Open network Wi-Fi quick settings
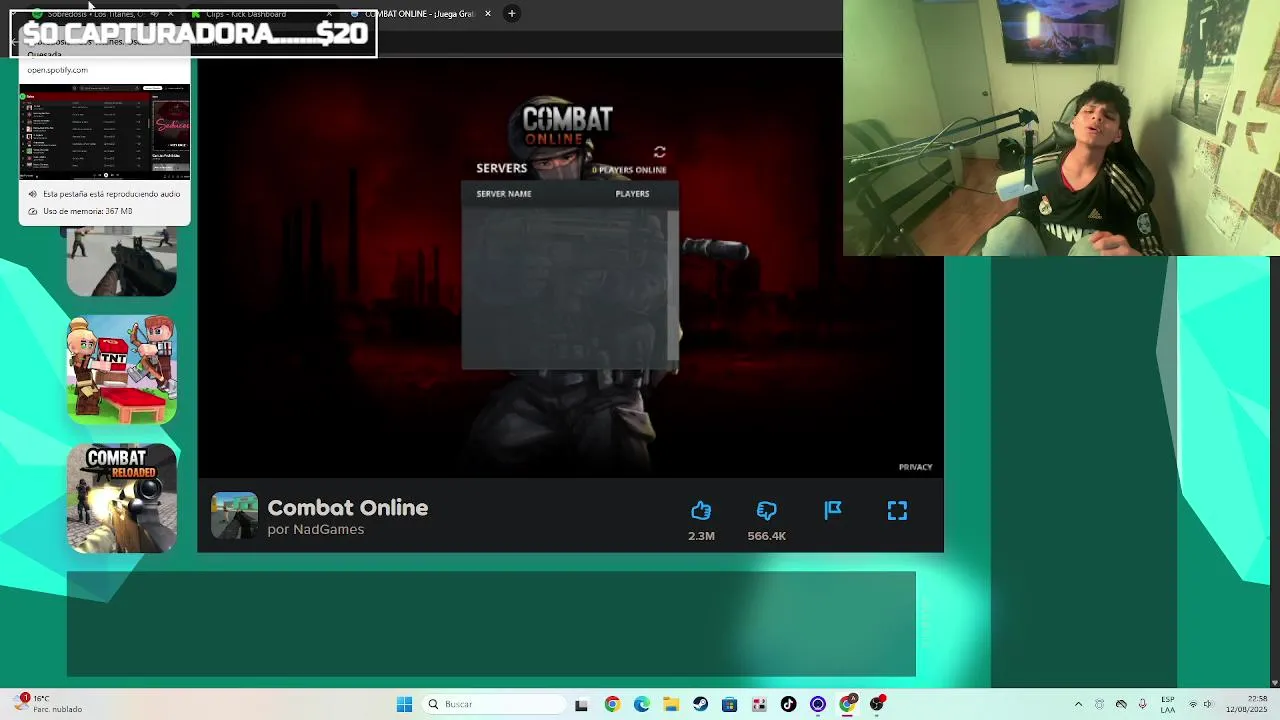The height and width of the screenshot is (720, 1280). (1193, 704)
